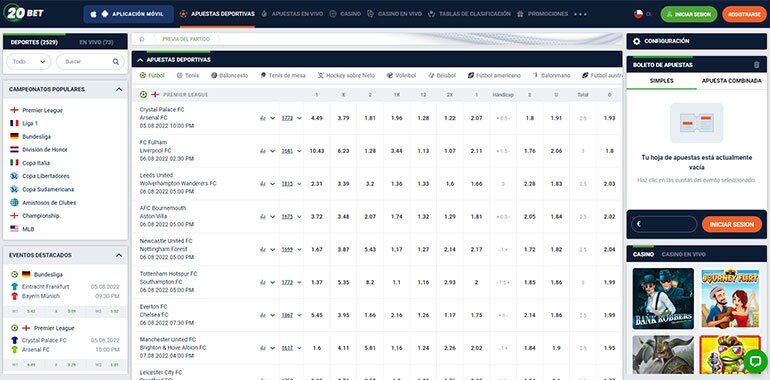Expand more markets 1617 for Manchester United match
Viewport: 770px width, 380px height.
(291, 348)
